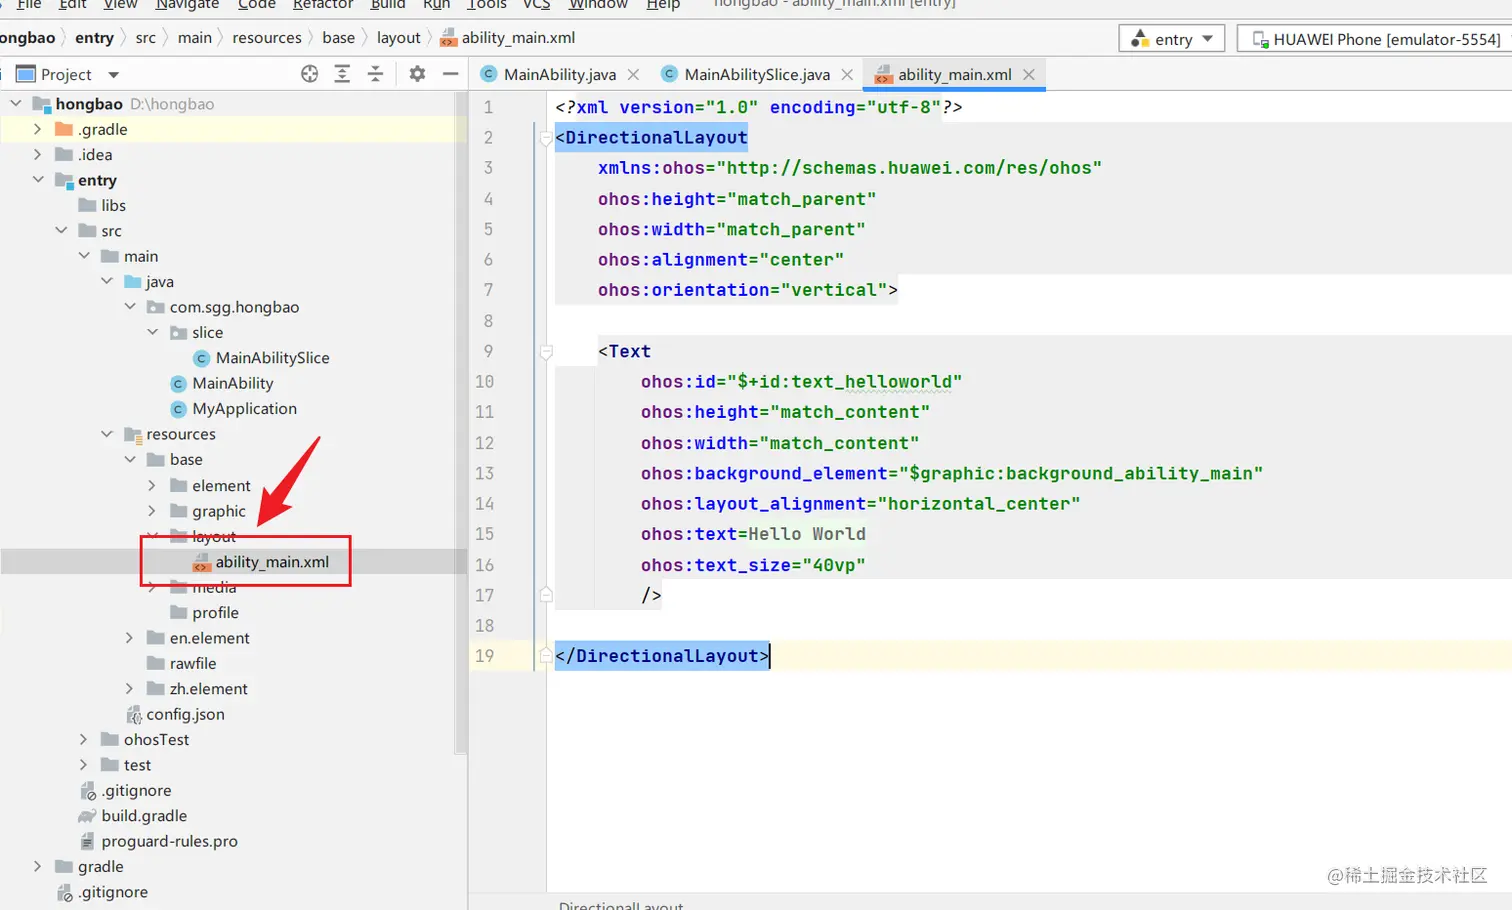1512x910 pixels.
Task: Open the Refactor menu
Action: (x=322, y=5)
